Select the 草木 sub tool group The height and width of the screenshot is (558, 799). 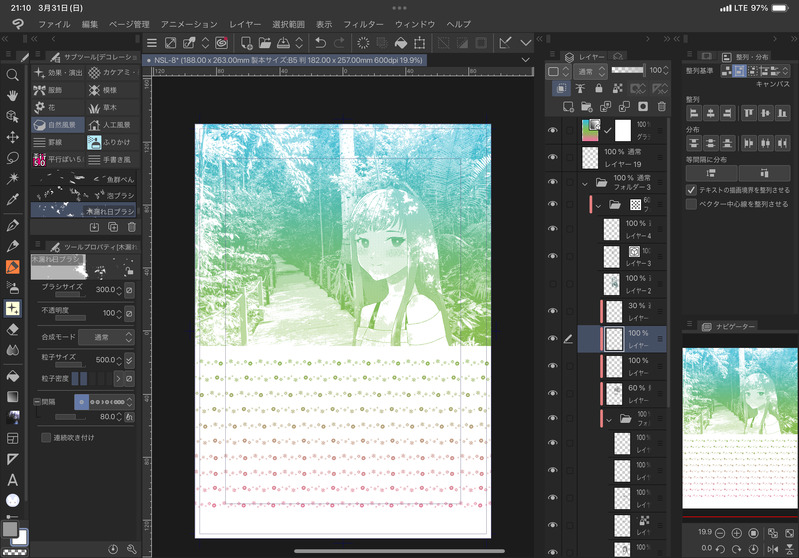coord(113,108)
